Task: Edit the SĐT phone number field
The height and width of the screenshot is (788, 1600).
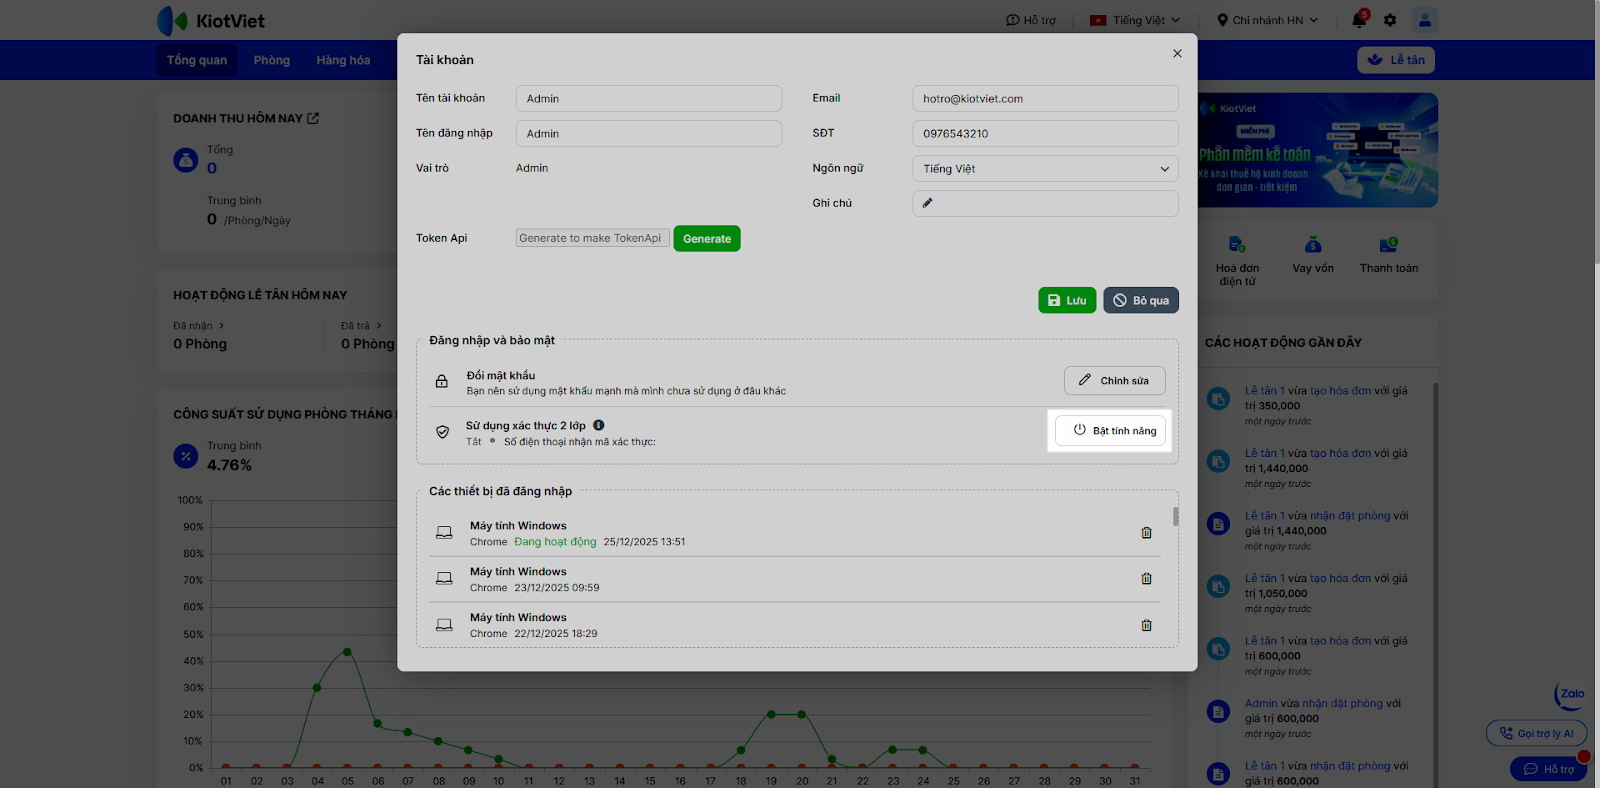Action: click(1045, 134)
